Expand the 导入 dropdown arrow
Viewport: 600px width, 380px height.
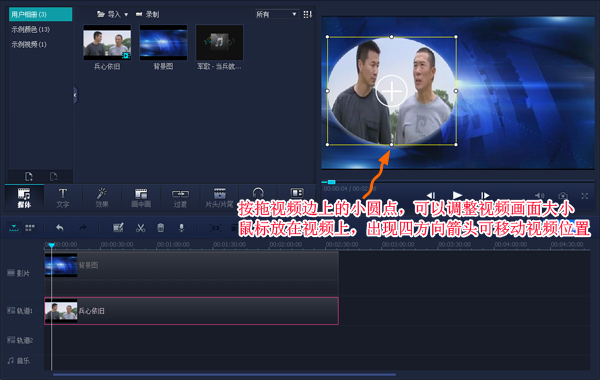point(126,15)
